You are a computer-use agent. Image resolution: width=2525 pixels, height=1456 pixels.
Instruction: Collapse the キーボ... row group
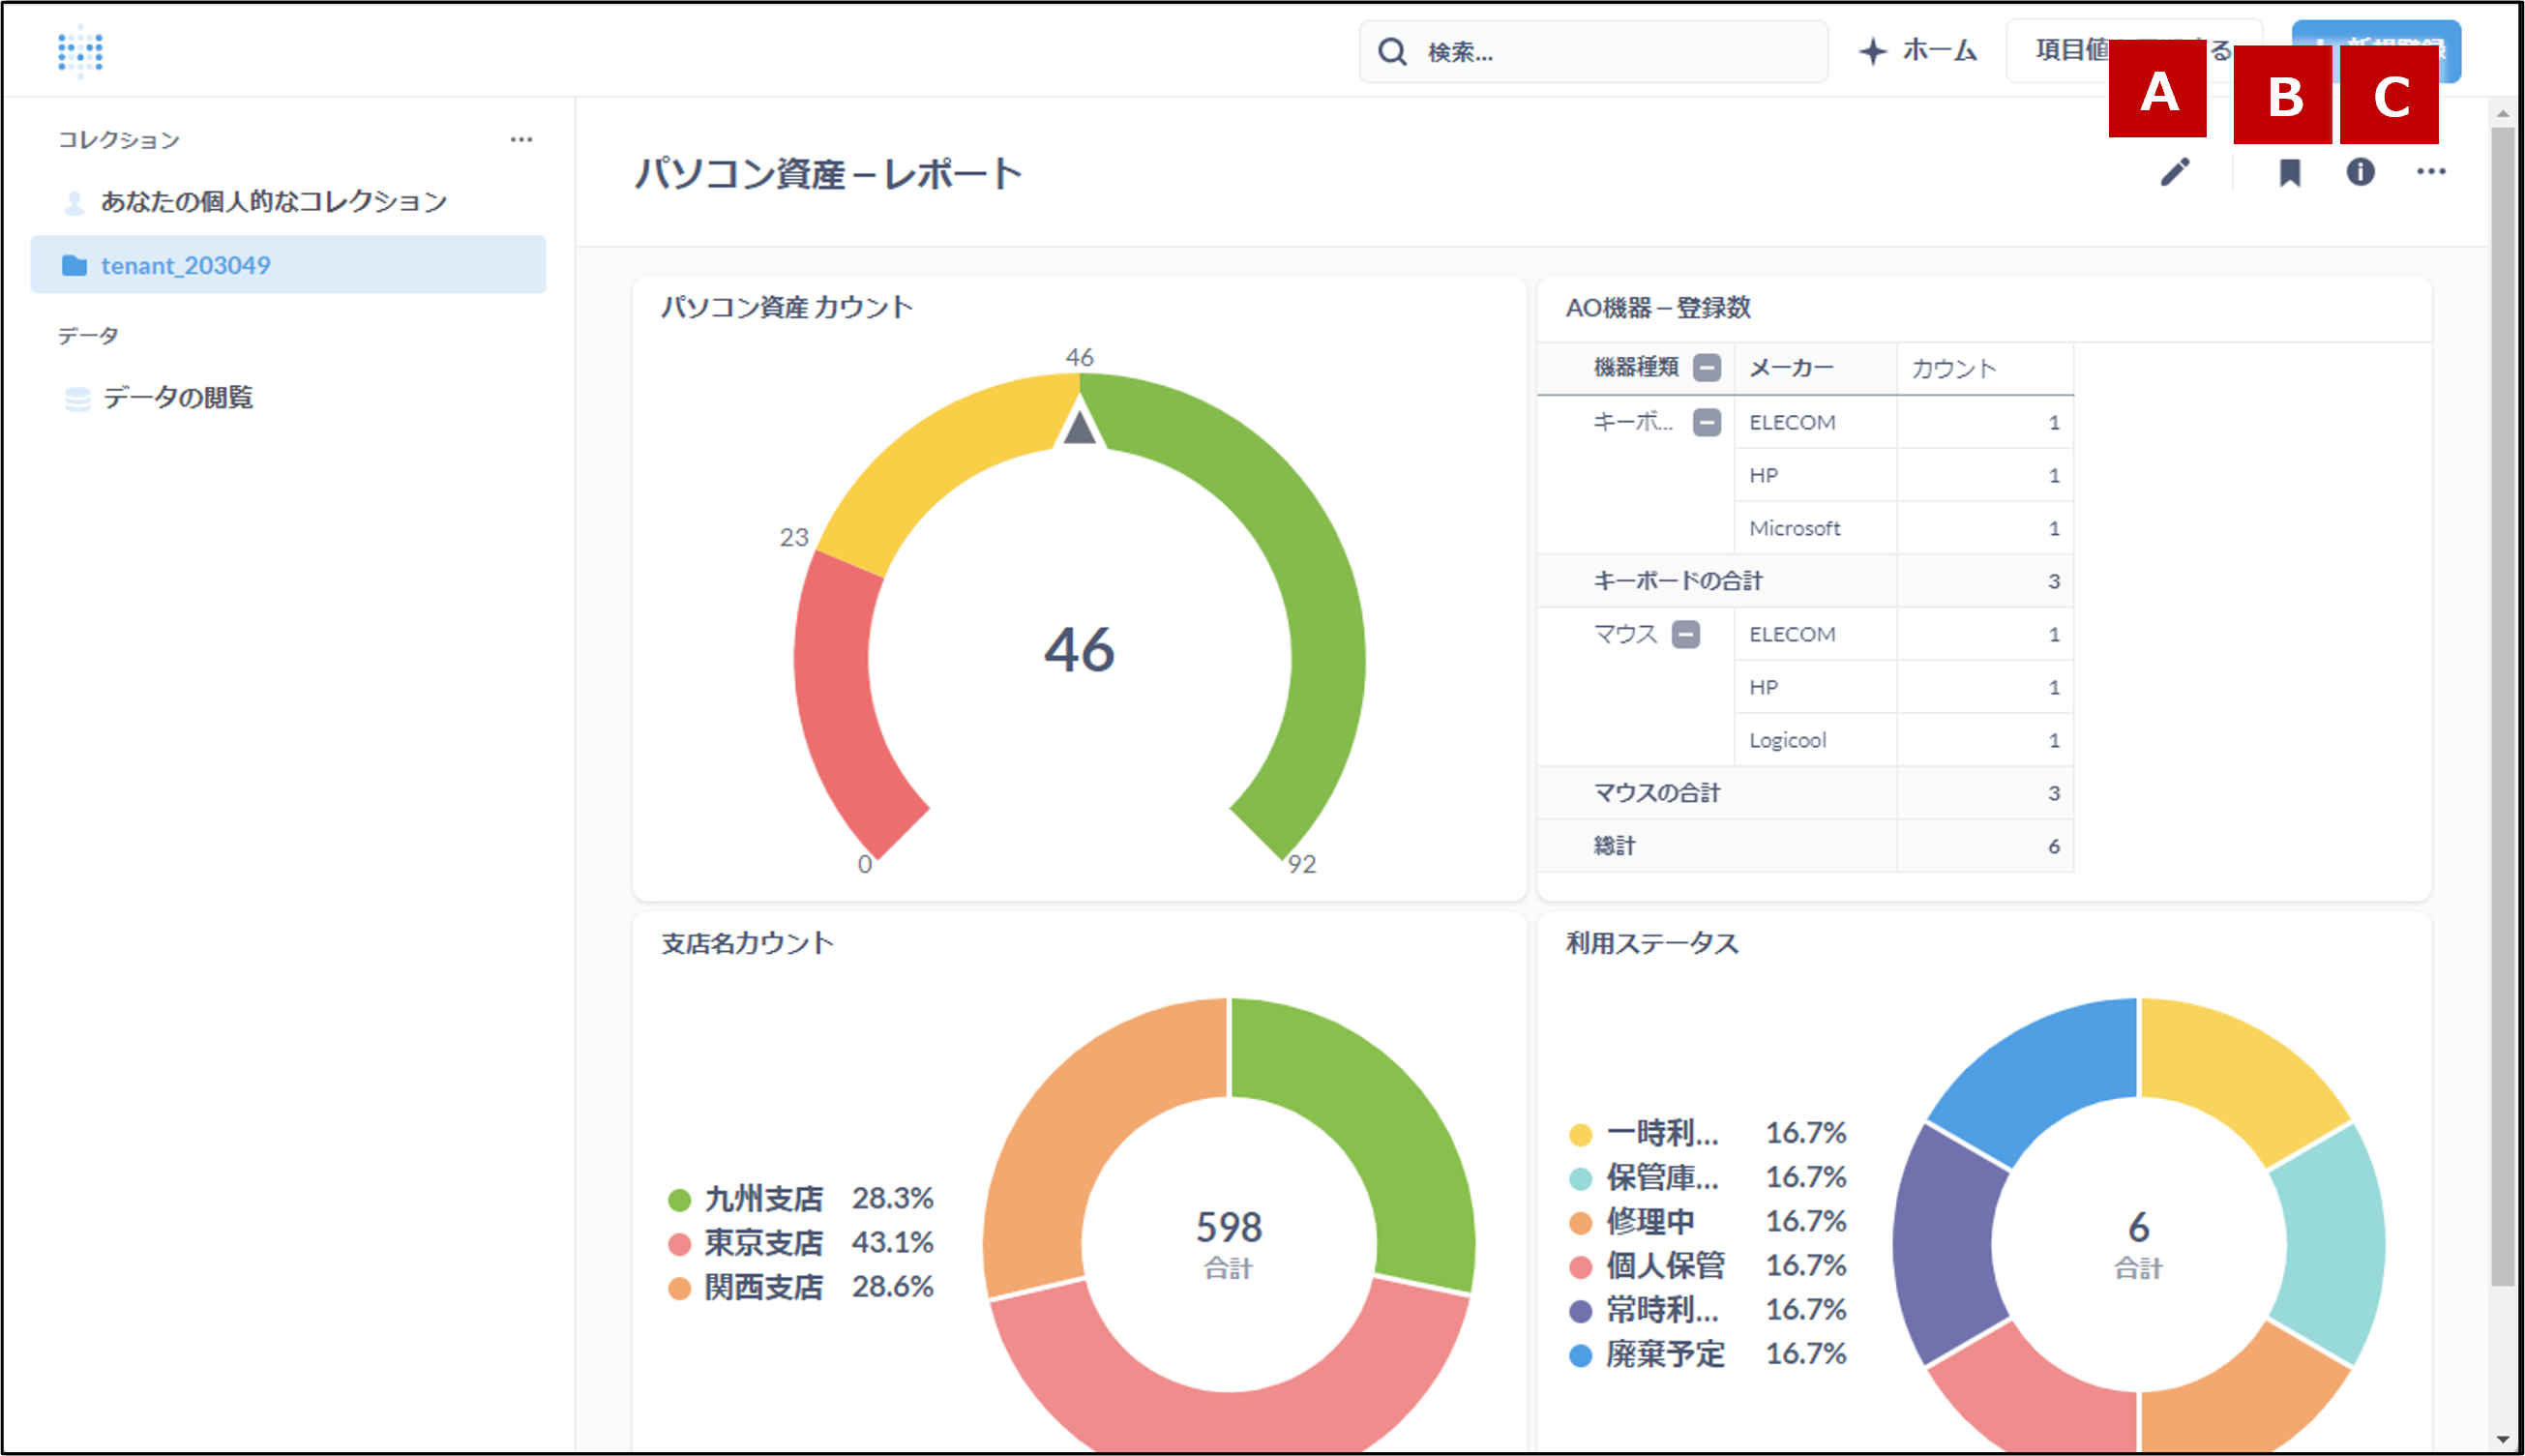(x=1706, y=422)
